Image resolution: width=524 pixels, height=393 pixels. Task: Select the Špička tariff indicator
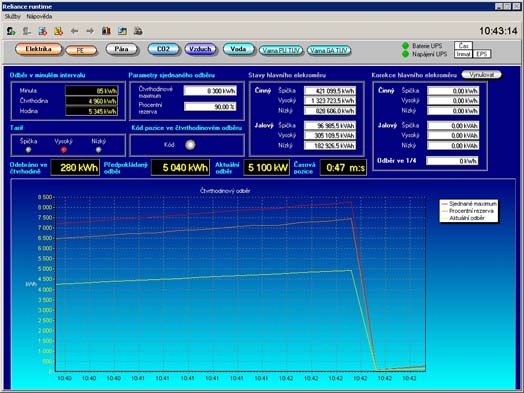[28, 150]
